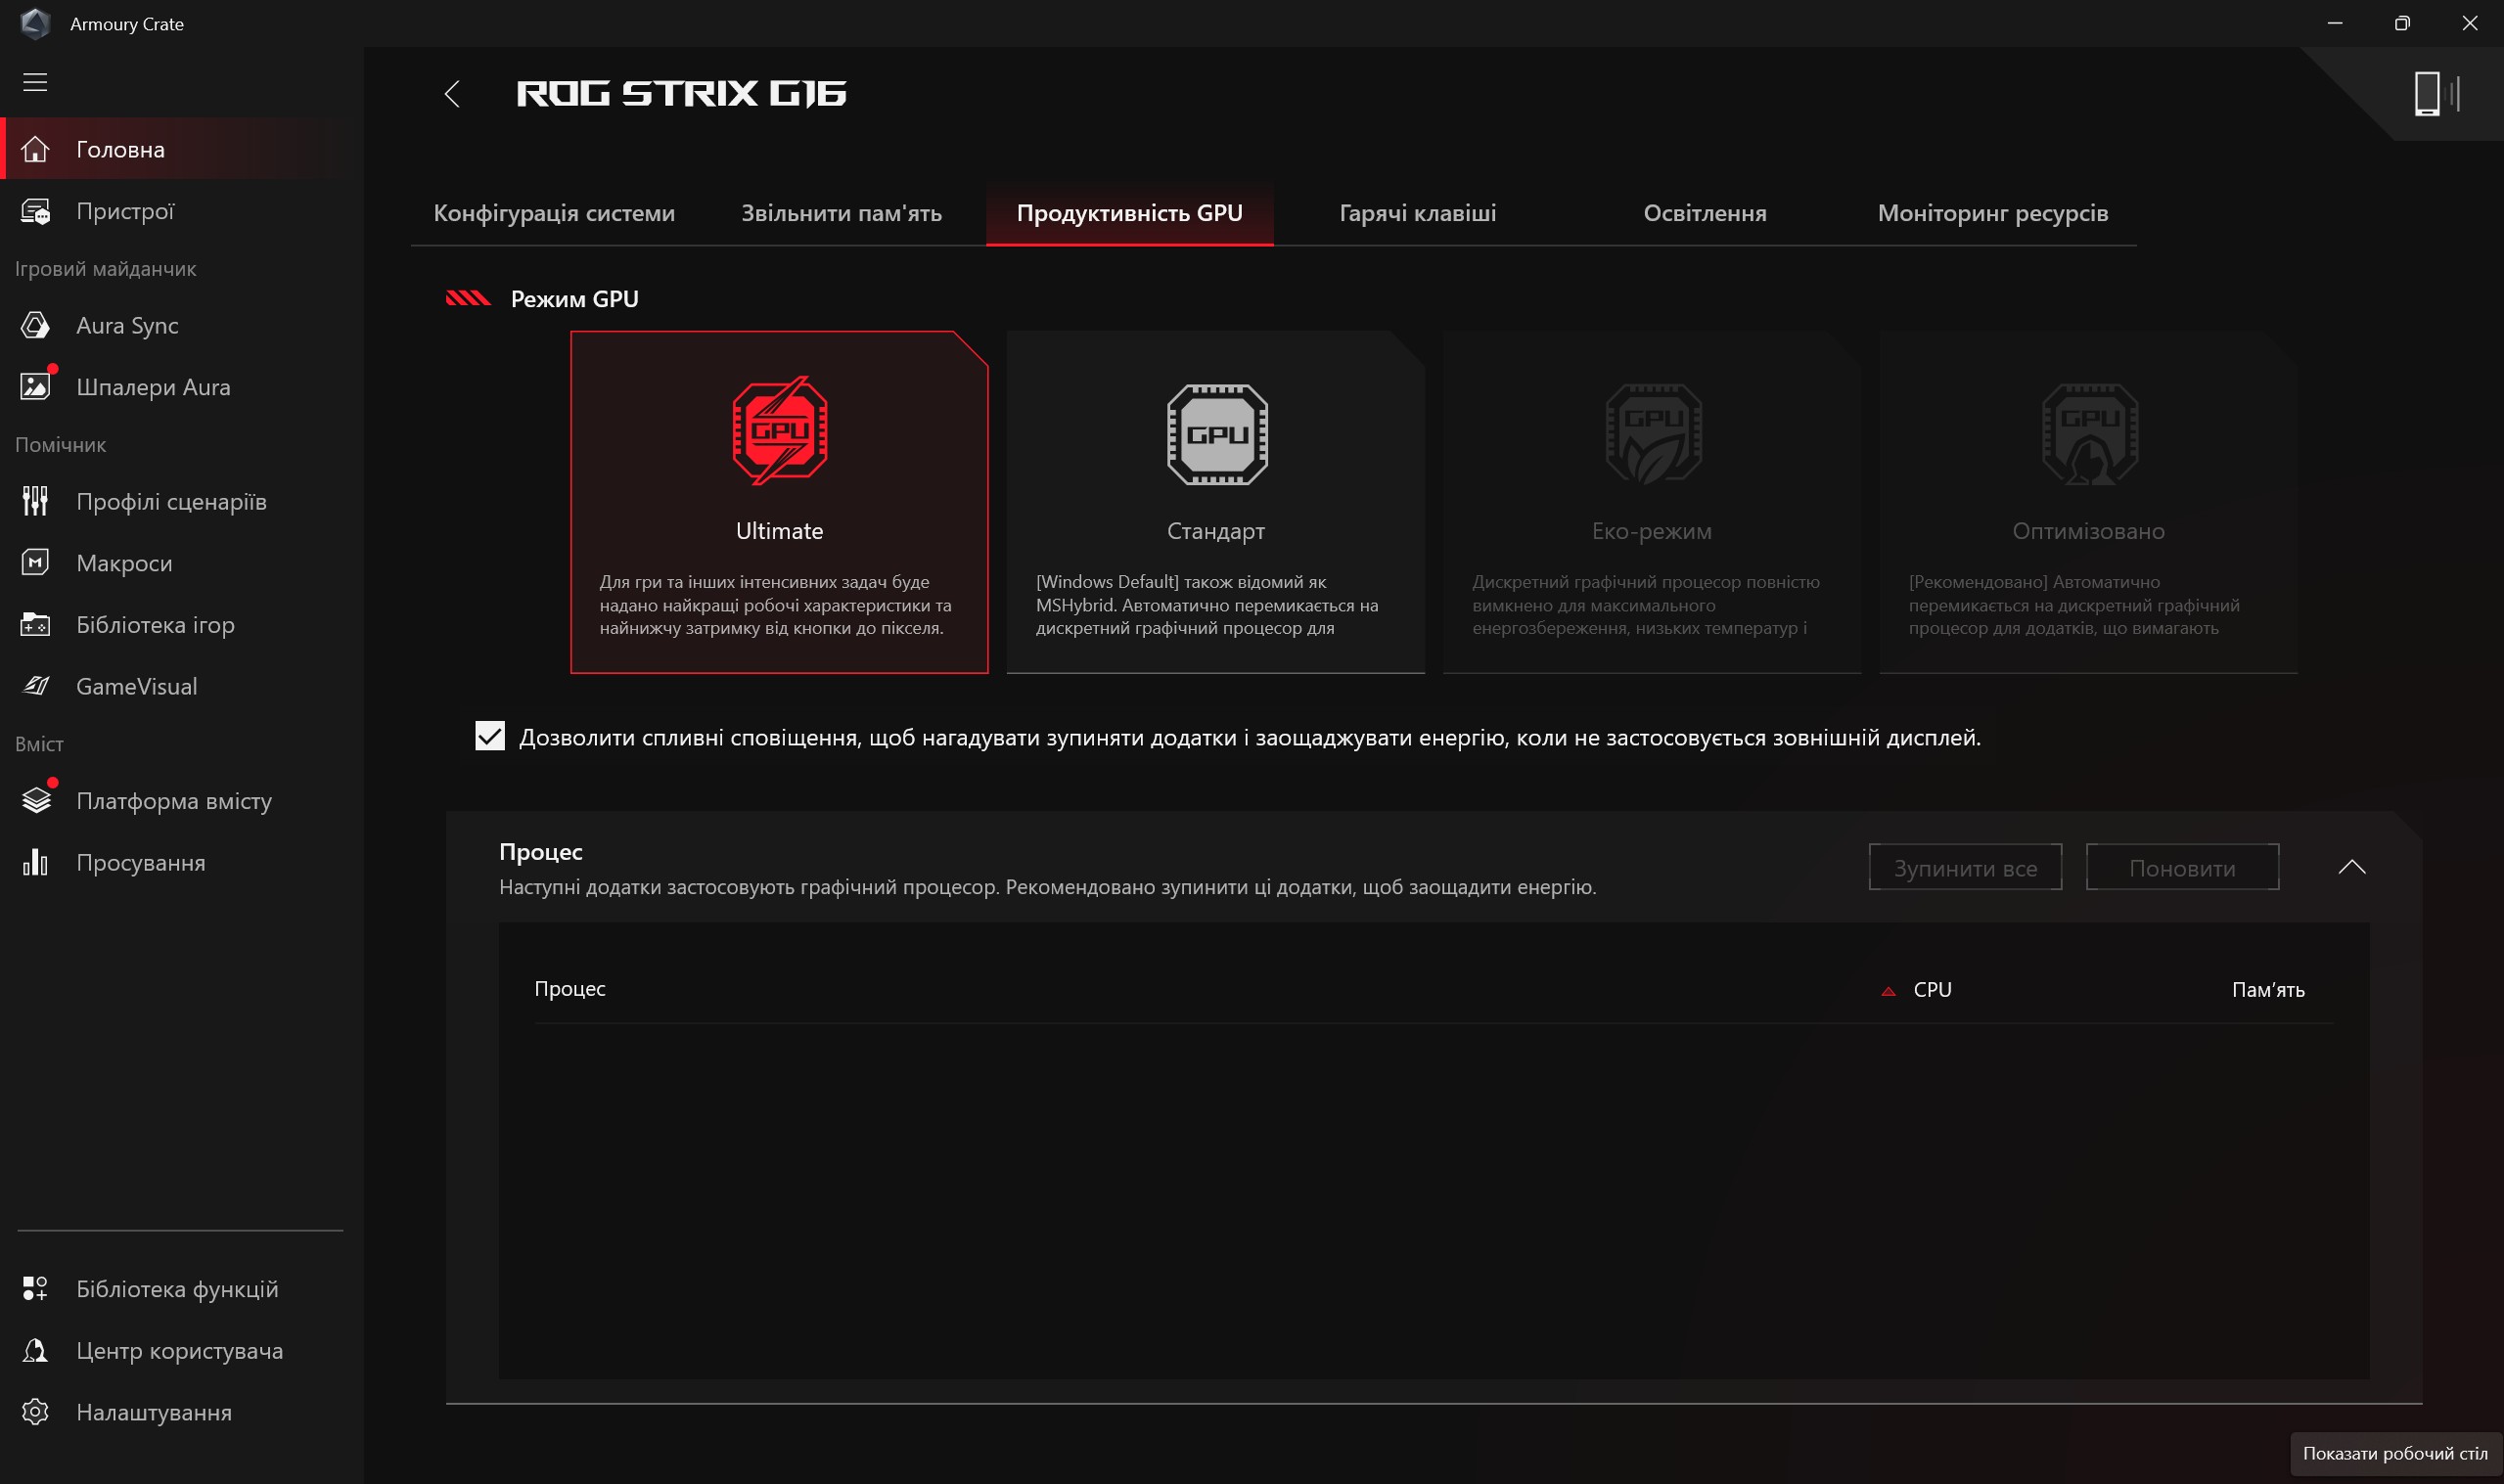
Task: Sort processes by CPU column
Action: pyautogui.click(x=1931, y=989)
